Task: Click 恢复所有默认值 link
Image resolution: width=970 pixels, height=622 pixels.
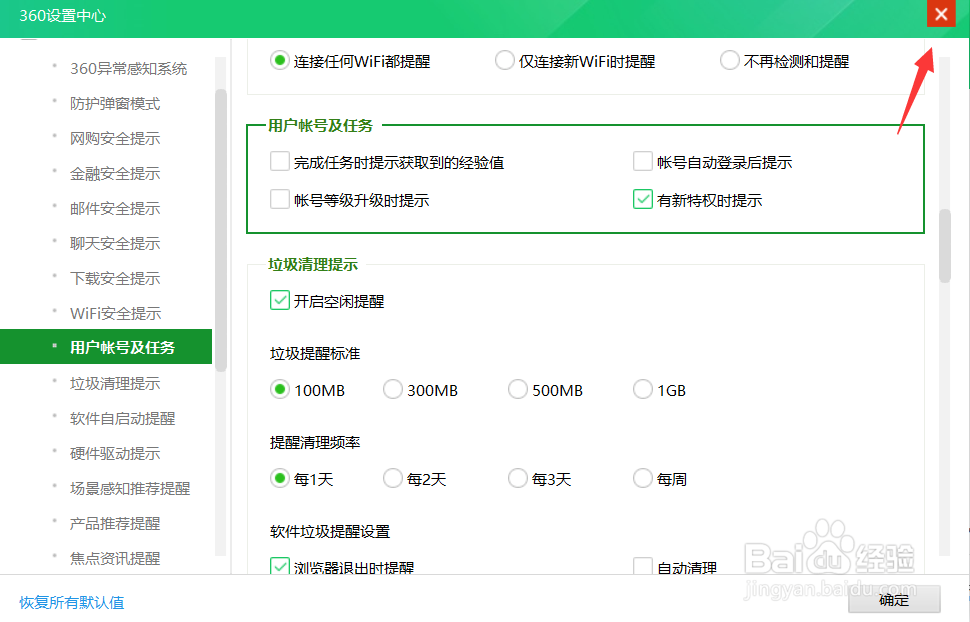Action: pyautogui.click(x=72, y=602)
